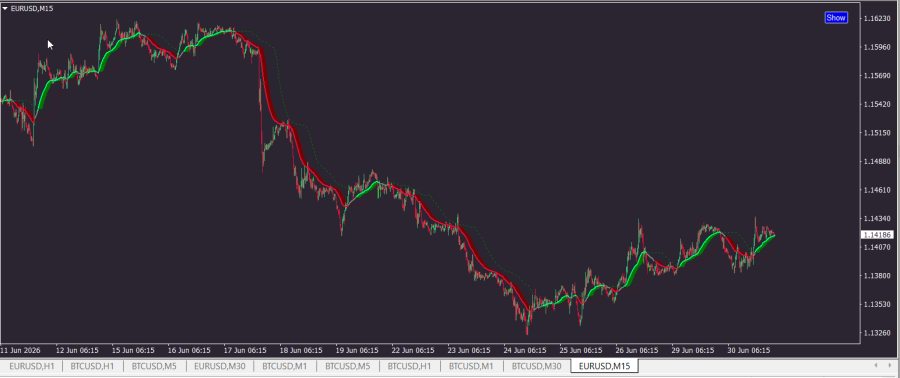Open the BTCUSD,H1 tab beside EURUSD,H1
This screenshot has height=378, width=900.
tap(92, 366)
